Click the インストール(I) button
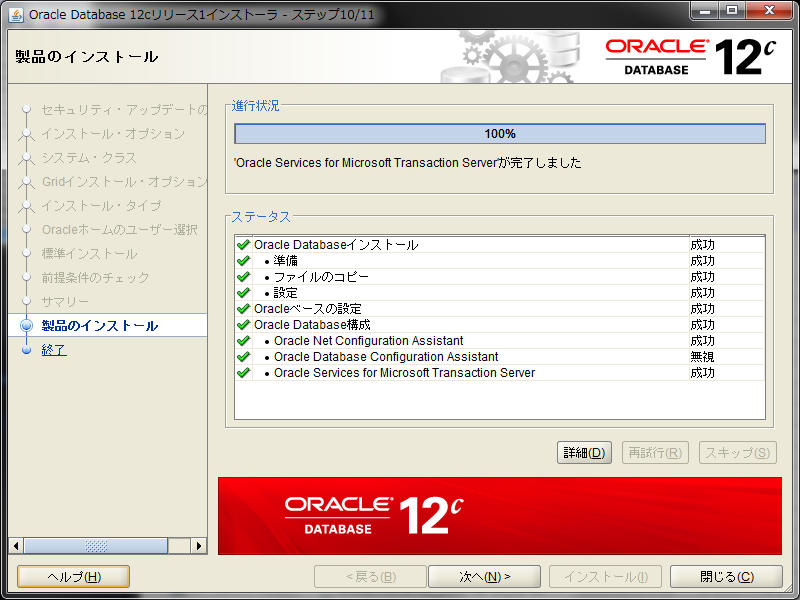 pyautogui.click(x=605, y=577)
